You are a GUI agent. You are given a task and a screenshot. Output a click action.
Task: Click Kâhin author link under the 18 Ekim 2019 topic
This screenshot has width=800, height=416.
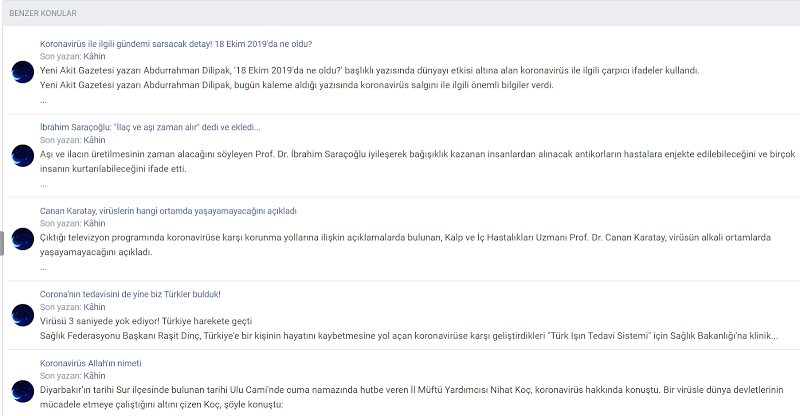pyautogui.click(x=94, y=57)
